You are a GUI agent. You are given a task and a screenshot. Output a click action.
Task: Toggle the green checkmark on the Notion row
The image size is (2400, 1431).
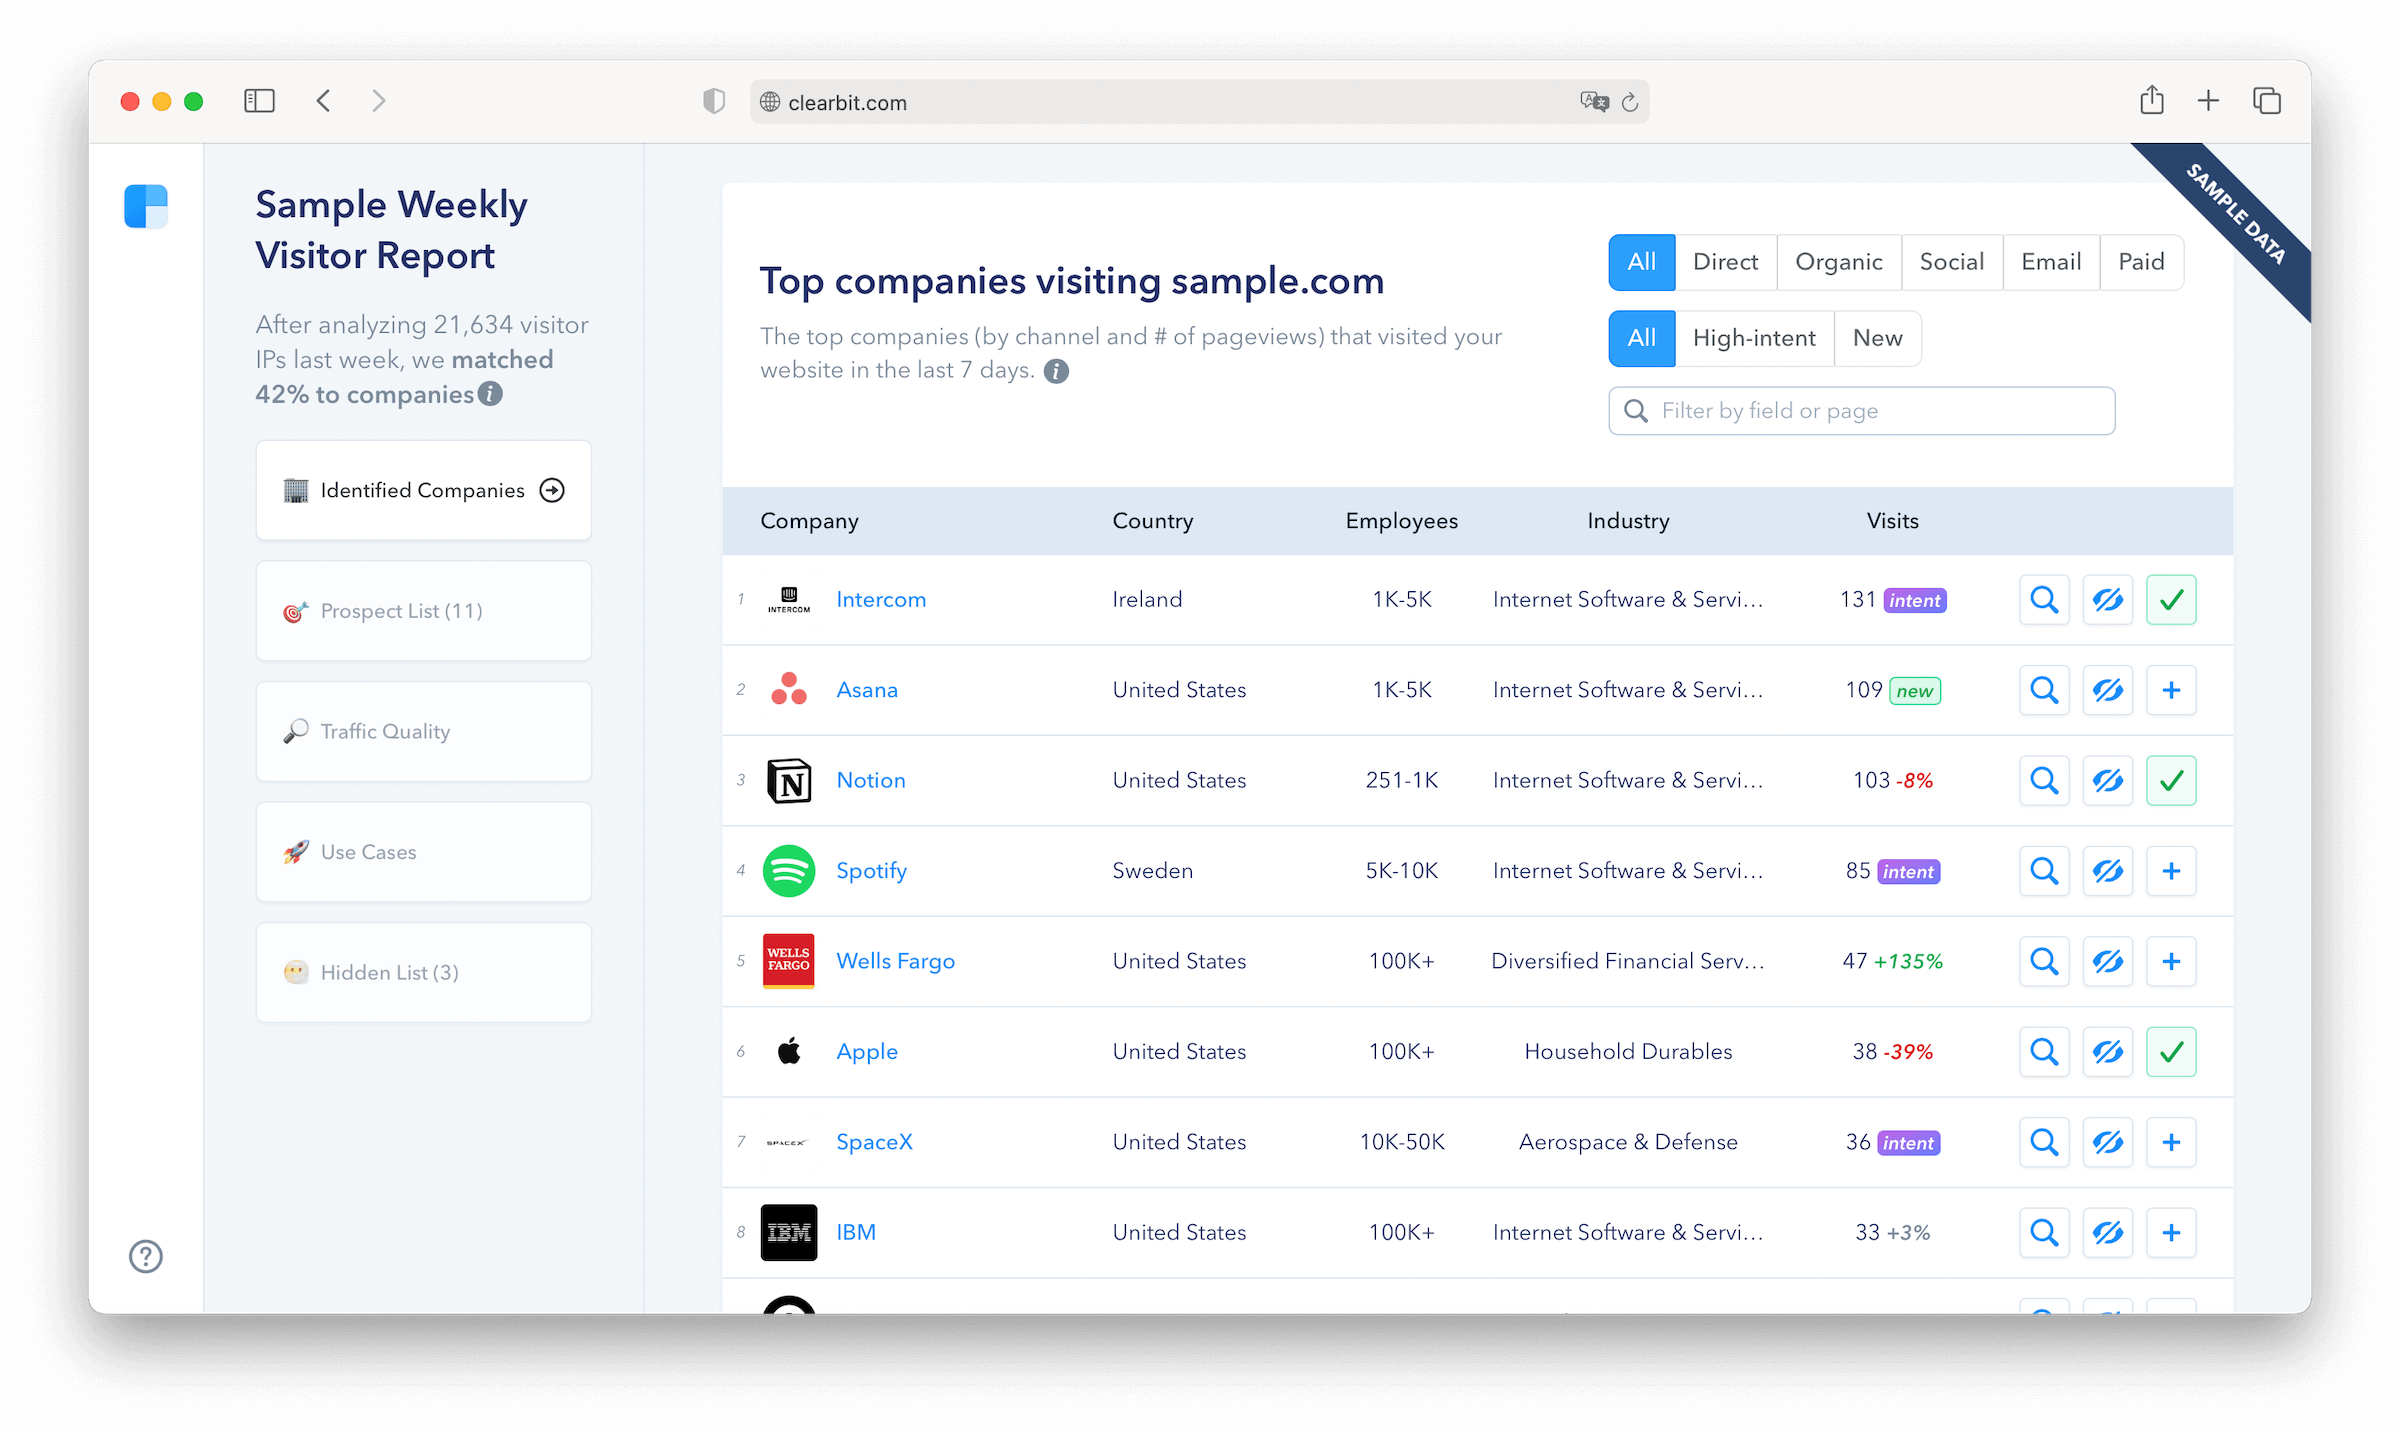coord(2171,780)
